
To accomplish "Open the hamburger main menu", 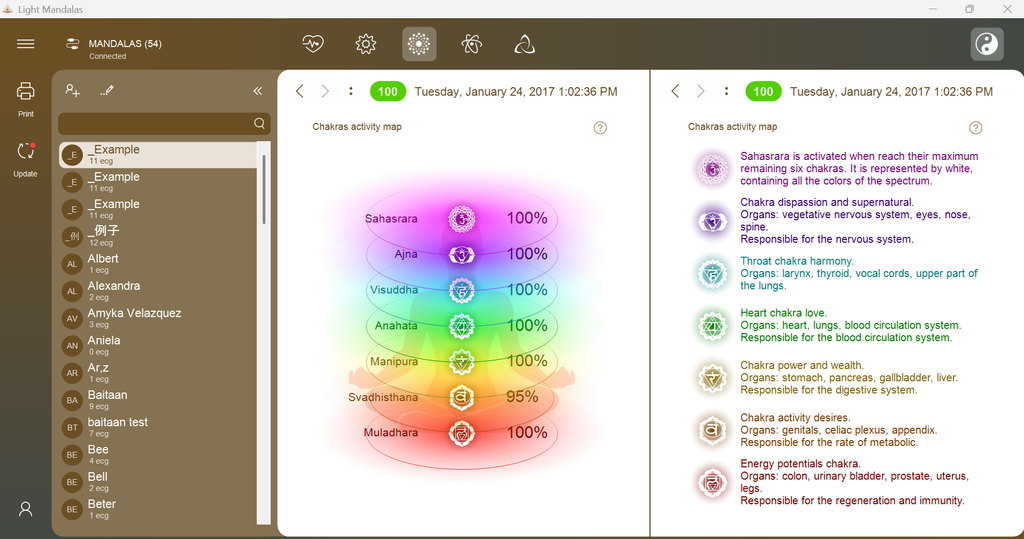I will 25,44.
